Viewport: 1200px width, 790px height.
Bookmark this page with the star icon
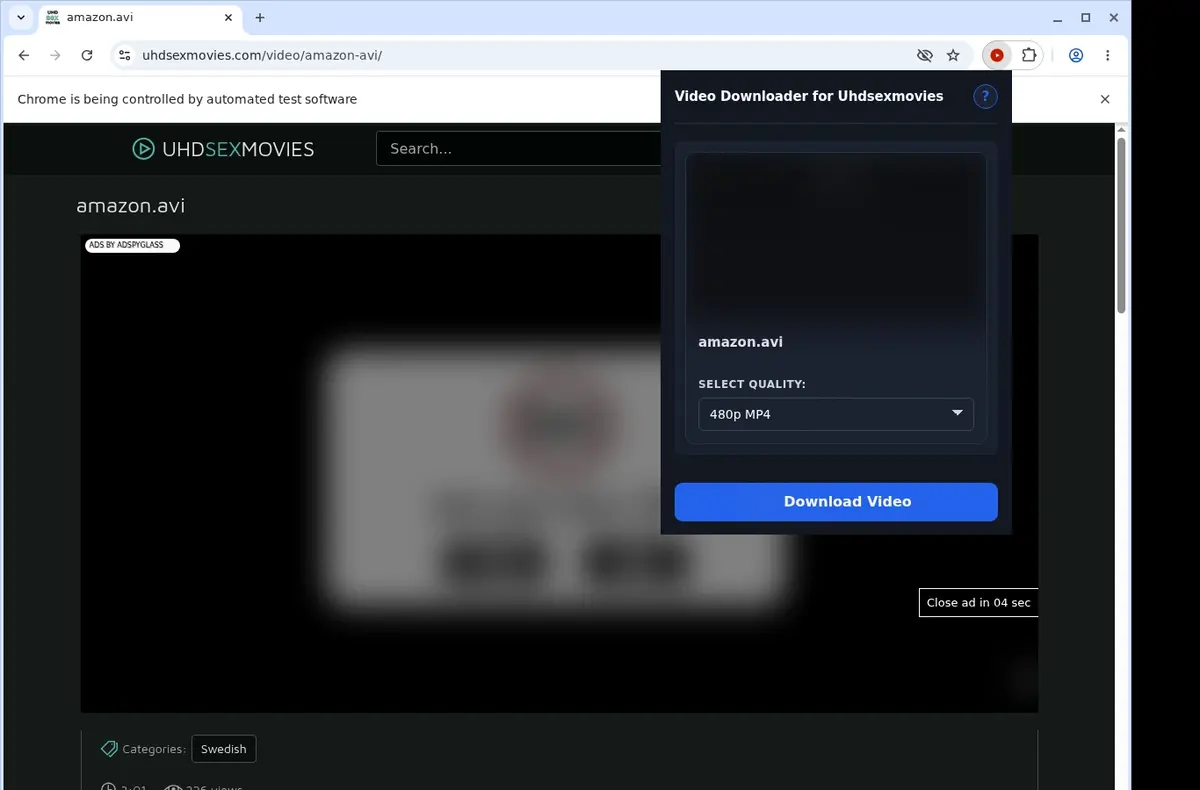click(x=953, y=56)
